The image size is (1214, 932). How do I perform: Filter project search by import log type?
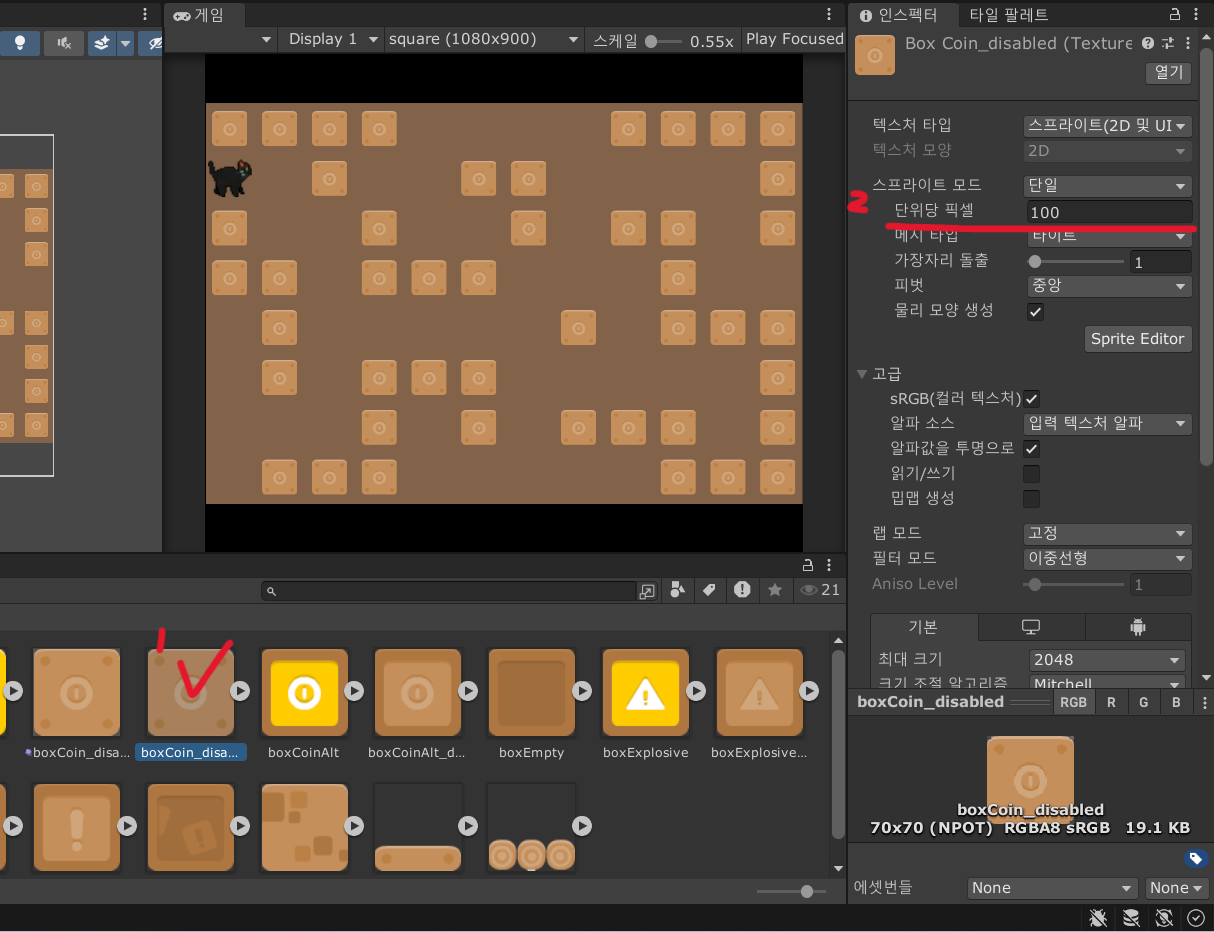(x=742, y=590)
